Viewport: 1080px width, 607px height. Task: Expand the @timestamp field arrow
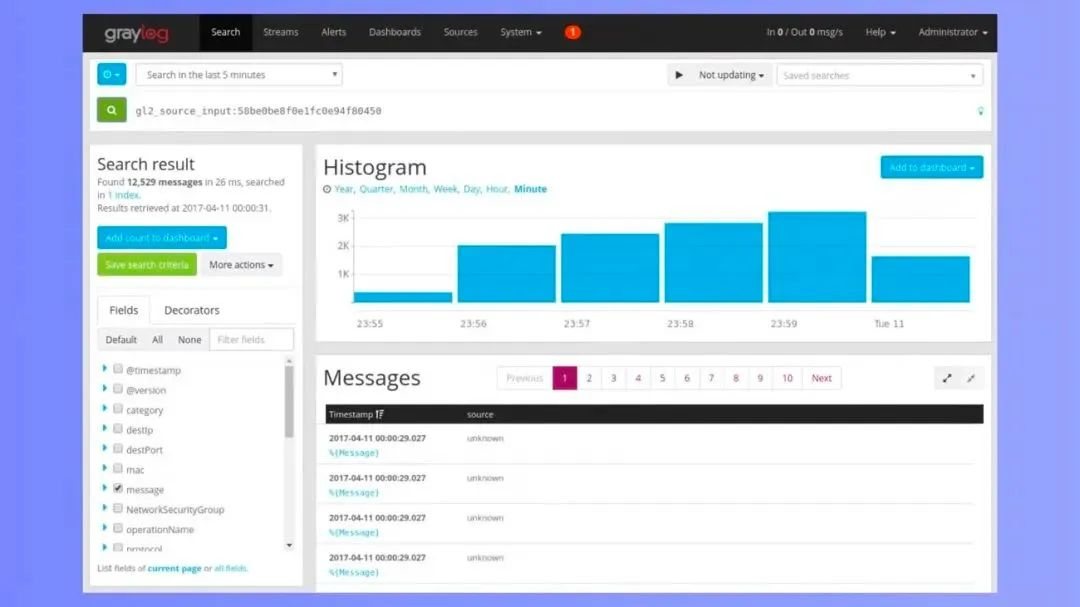click(x=105, y=369)
